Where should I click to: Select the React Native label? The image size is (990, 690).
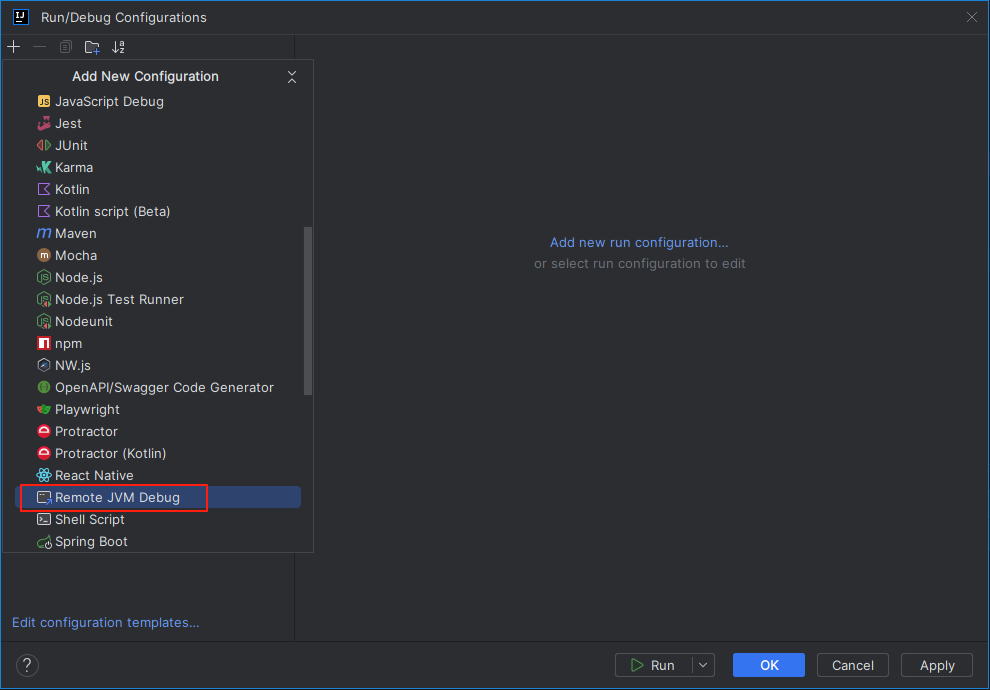pos(94,475)
